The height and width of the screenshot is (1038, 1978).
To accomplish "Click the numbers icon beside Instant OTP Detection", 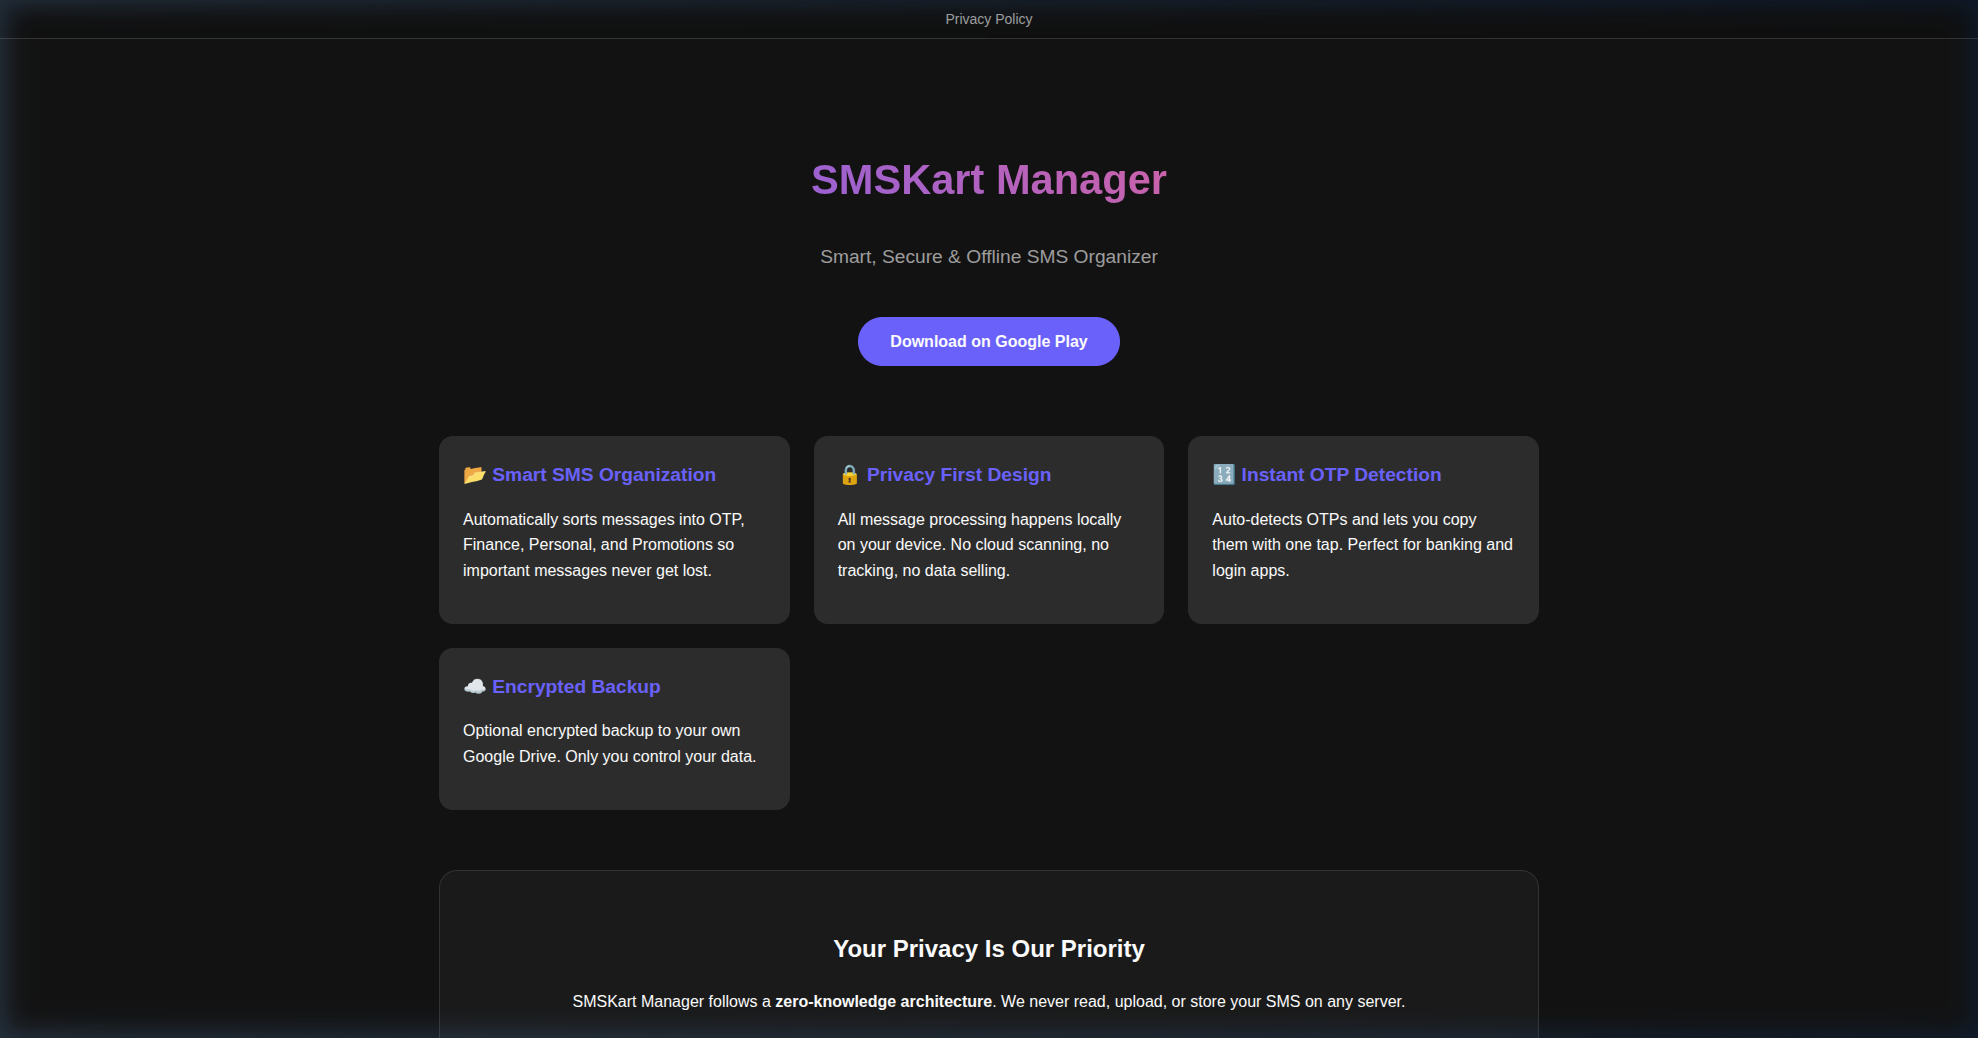I will coord(1223,475).
